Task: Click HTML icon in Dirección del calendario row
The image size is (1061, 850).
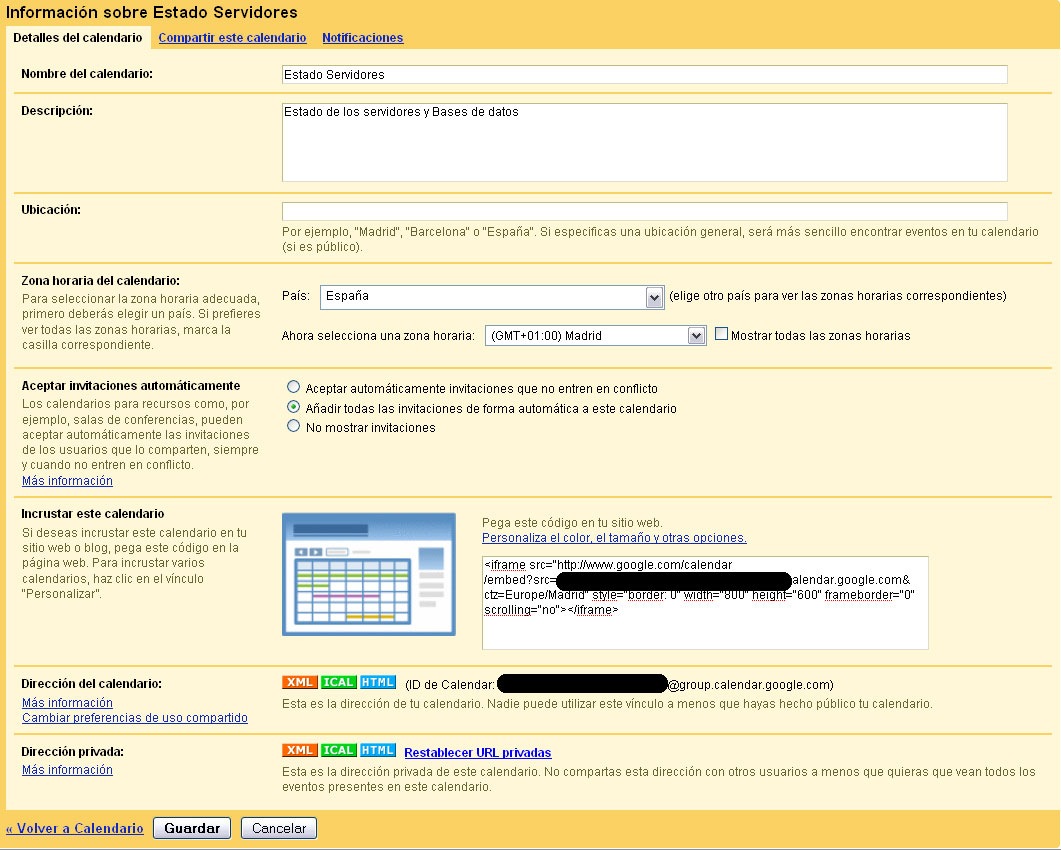Action: [x=378, y=682]
